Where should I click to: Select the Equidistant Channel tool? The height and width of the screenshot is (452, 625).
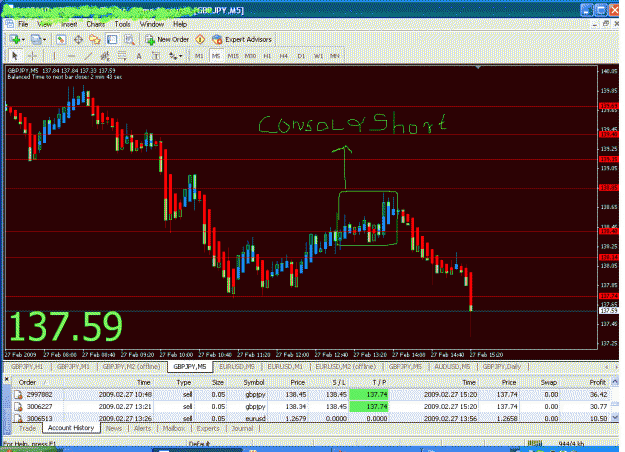[x=105, y=56]
